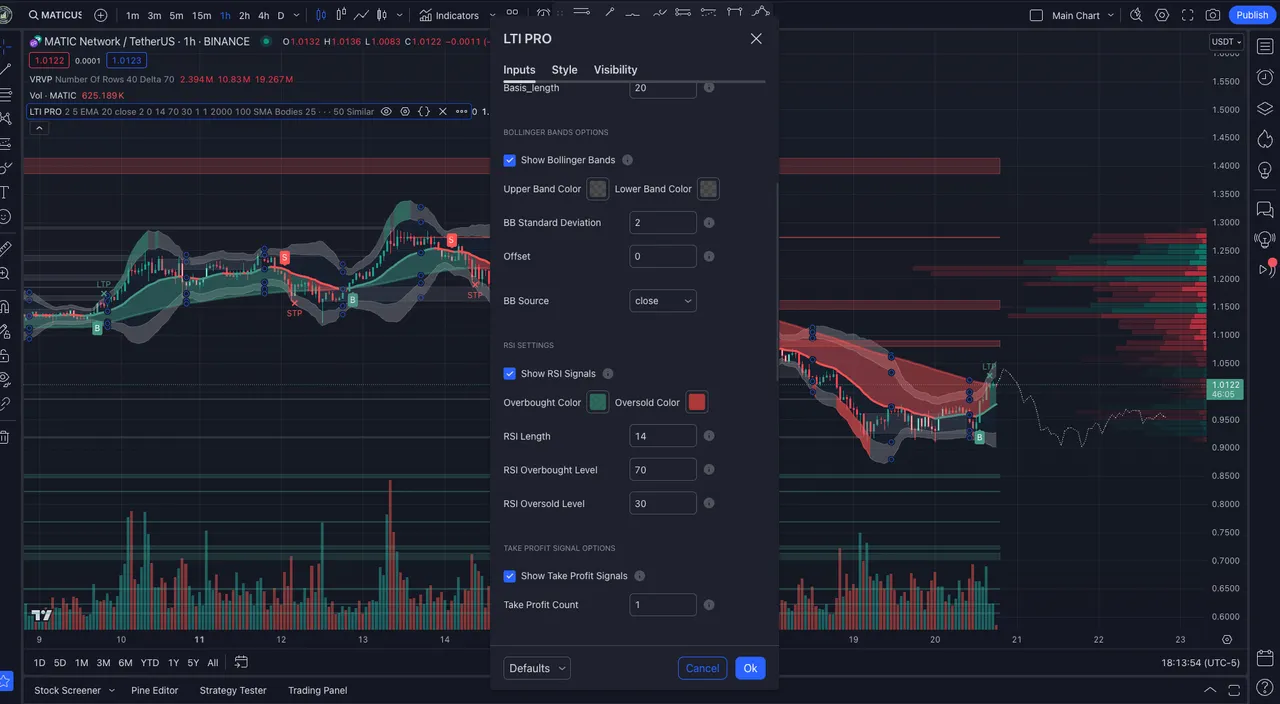
Task: Set range to YTD
Action: point(150,662)
